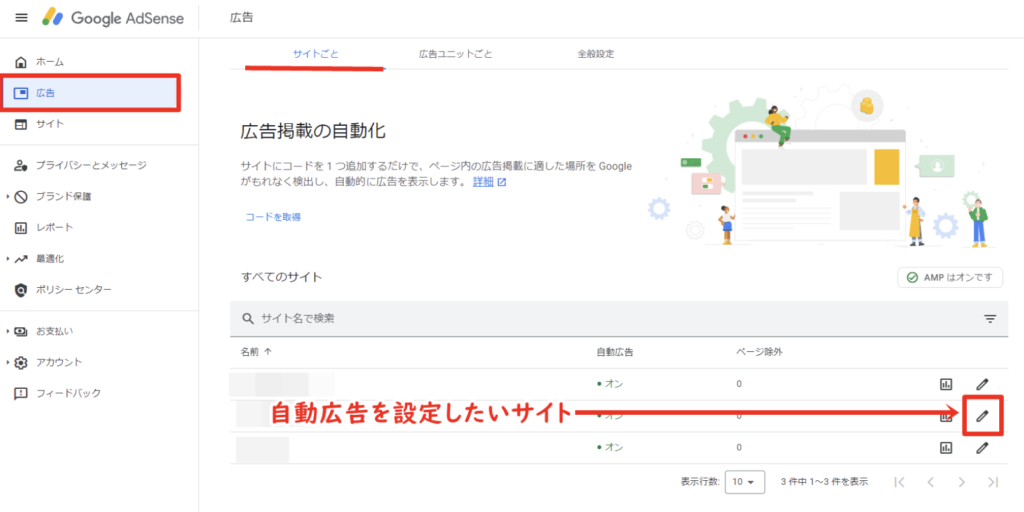Go to next page arrow in pagination
Viewport: 1024px width, 512px height.
961,481
